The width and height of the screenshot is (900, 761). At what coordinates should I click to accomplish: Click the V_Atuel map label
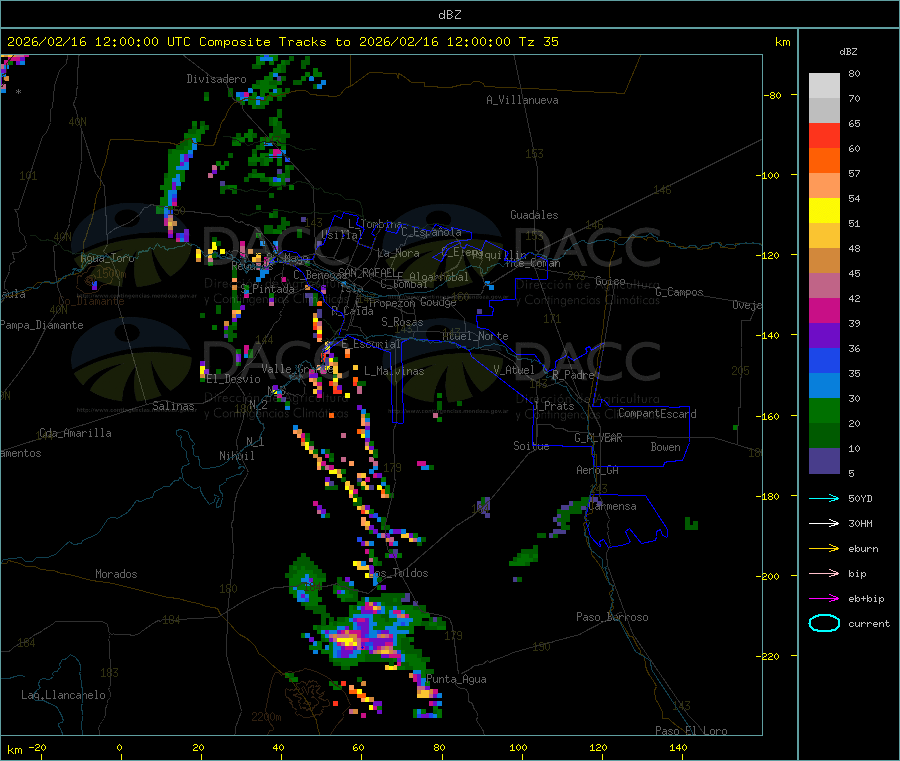pos(514,370)
